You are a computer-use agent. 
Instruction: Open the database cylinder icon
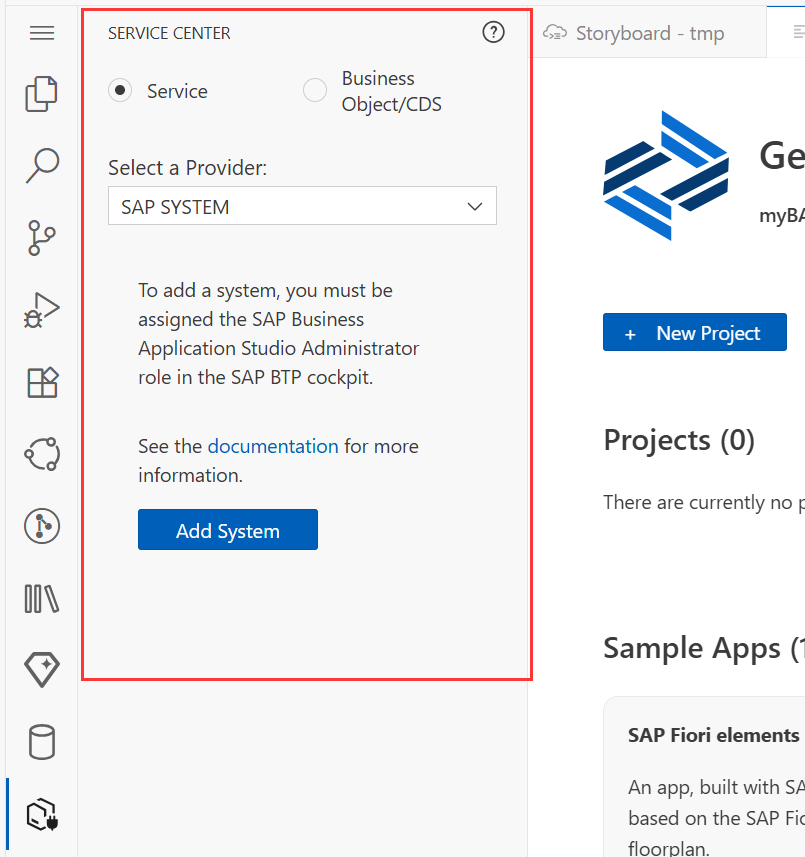(x=42, y=742)
